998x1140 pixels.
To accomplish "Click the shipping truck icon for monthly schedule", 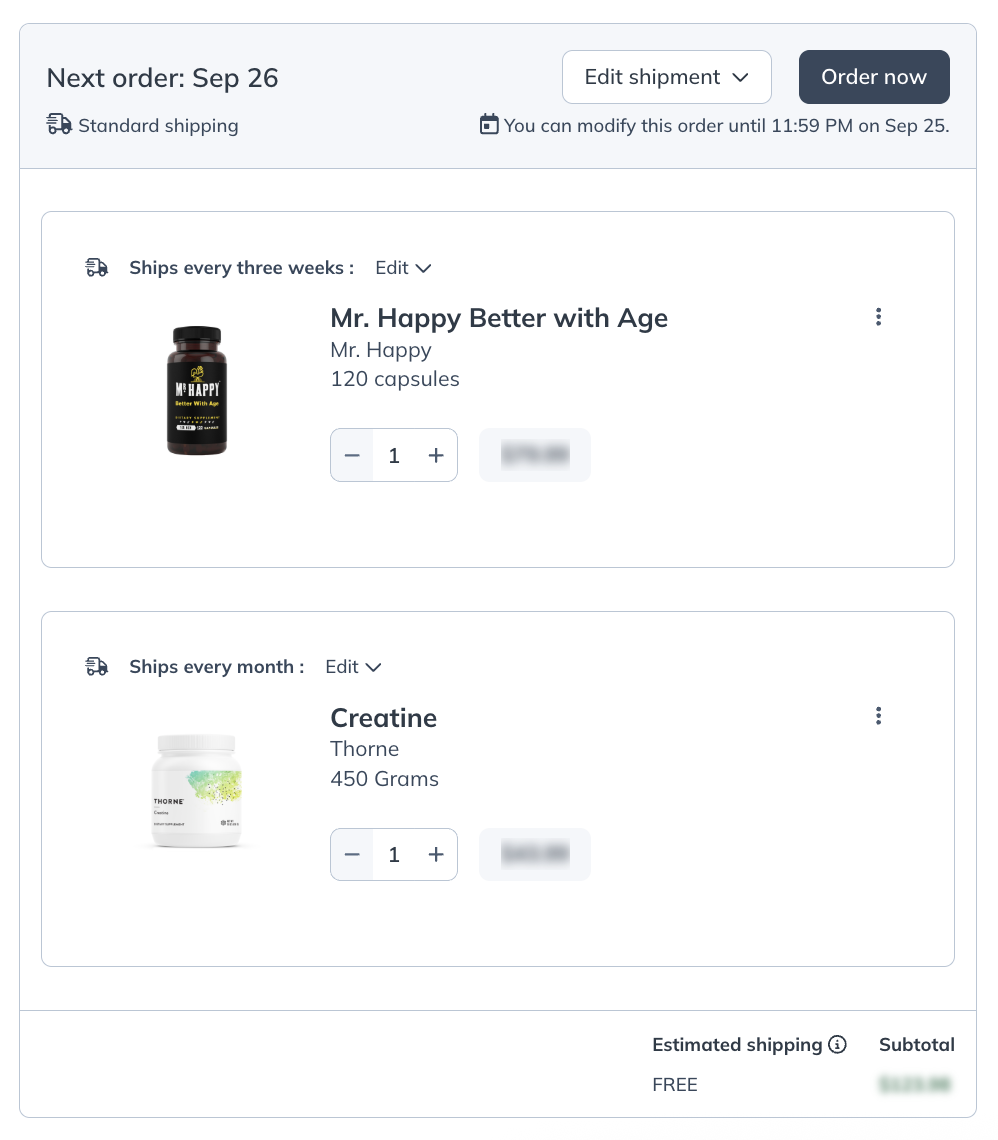I will click(97, 666).
